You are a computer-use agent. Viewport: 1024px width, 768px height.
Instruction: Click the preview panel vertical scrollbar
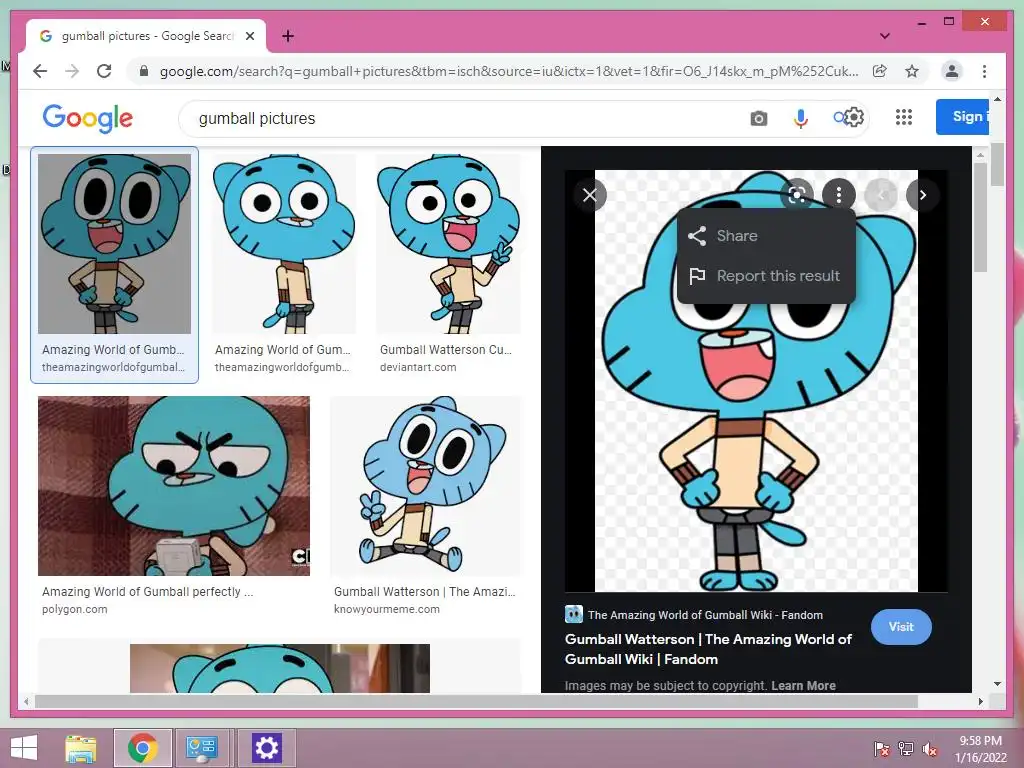coord(980,217)
